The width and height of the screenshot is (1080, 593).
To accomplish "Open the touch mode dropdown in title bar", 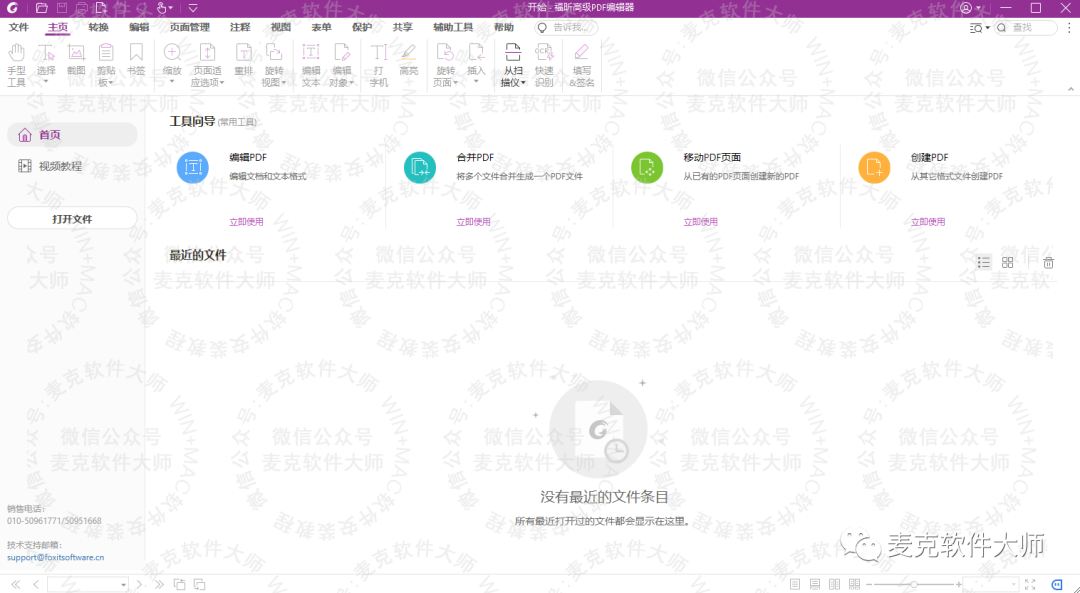I will point(170,8).
